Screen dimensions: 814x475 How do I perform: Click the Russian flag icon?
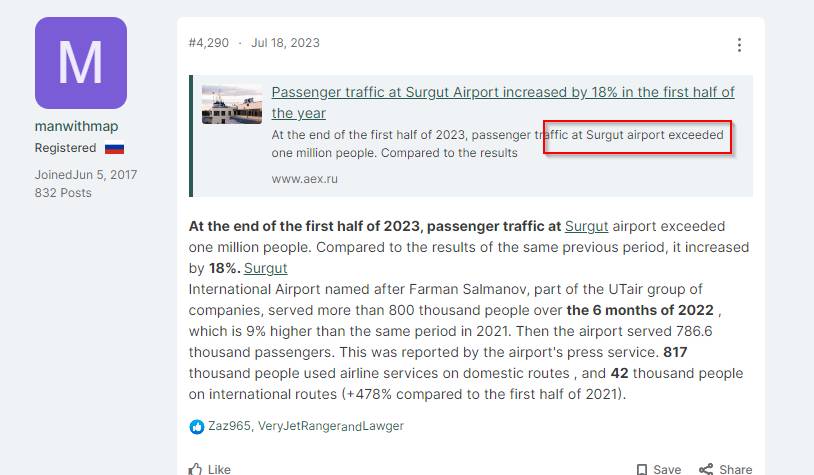point(114,148)
